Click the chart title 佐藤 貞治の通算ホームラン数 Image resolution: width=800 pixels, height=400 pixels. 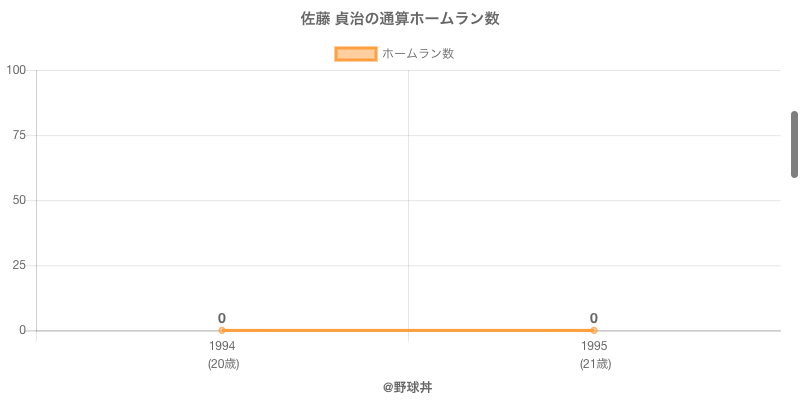(x=400, y=19)
